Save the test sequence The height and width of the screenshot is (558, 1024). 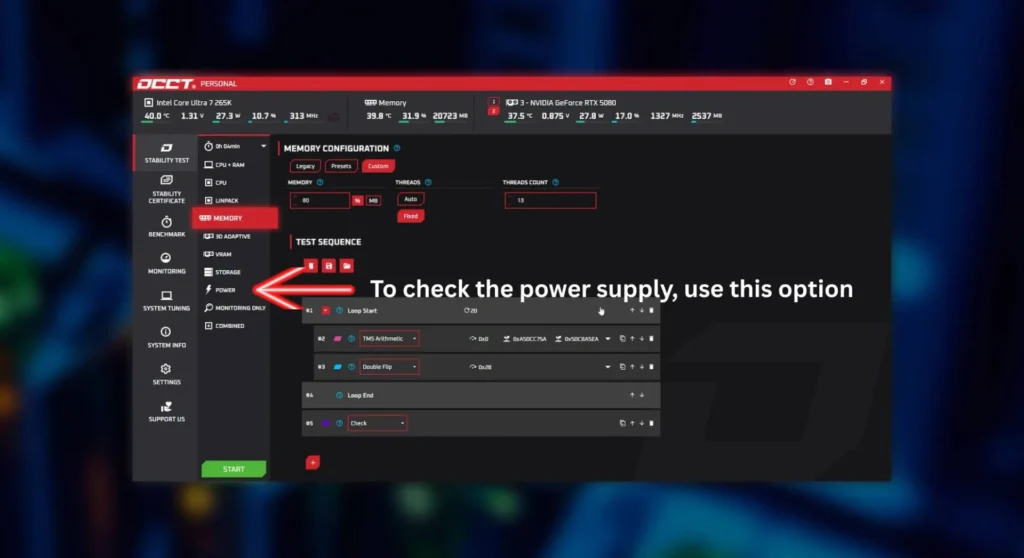point(328,266)
